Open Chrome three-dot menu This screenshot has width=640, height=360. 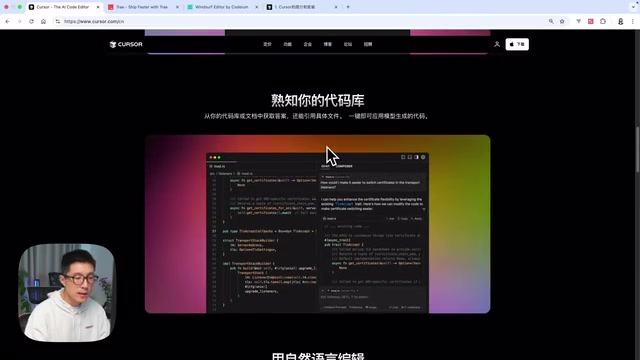point(633,21)
